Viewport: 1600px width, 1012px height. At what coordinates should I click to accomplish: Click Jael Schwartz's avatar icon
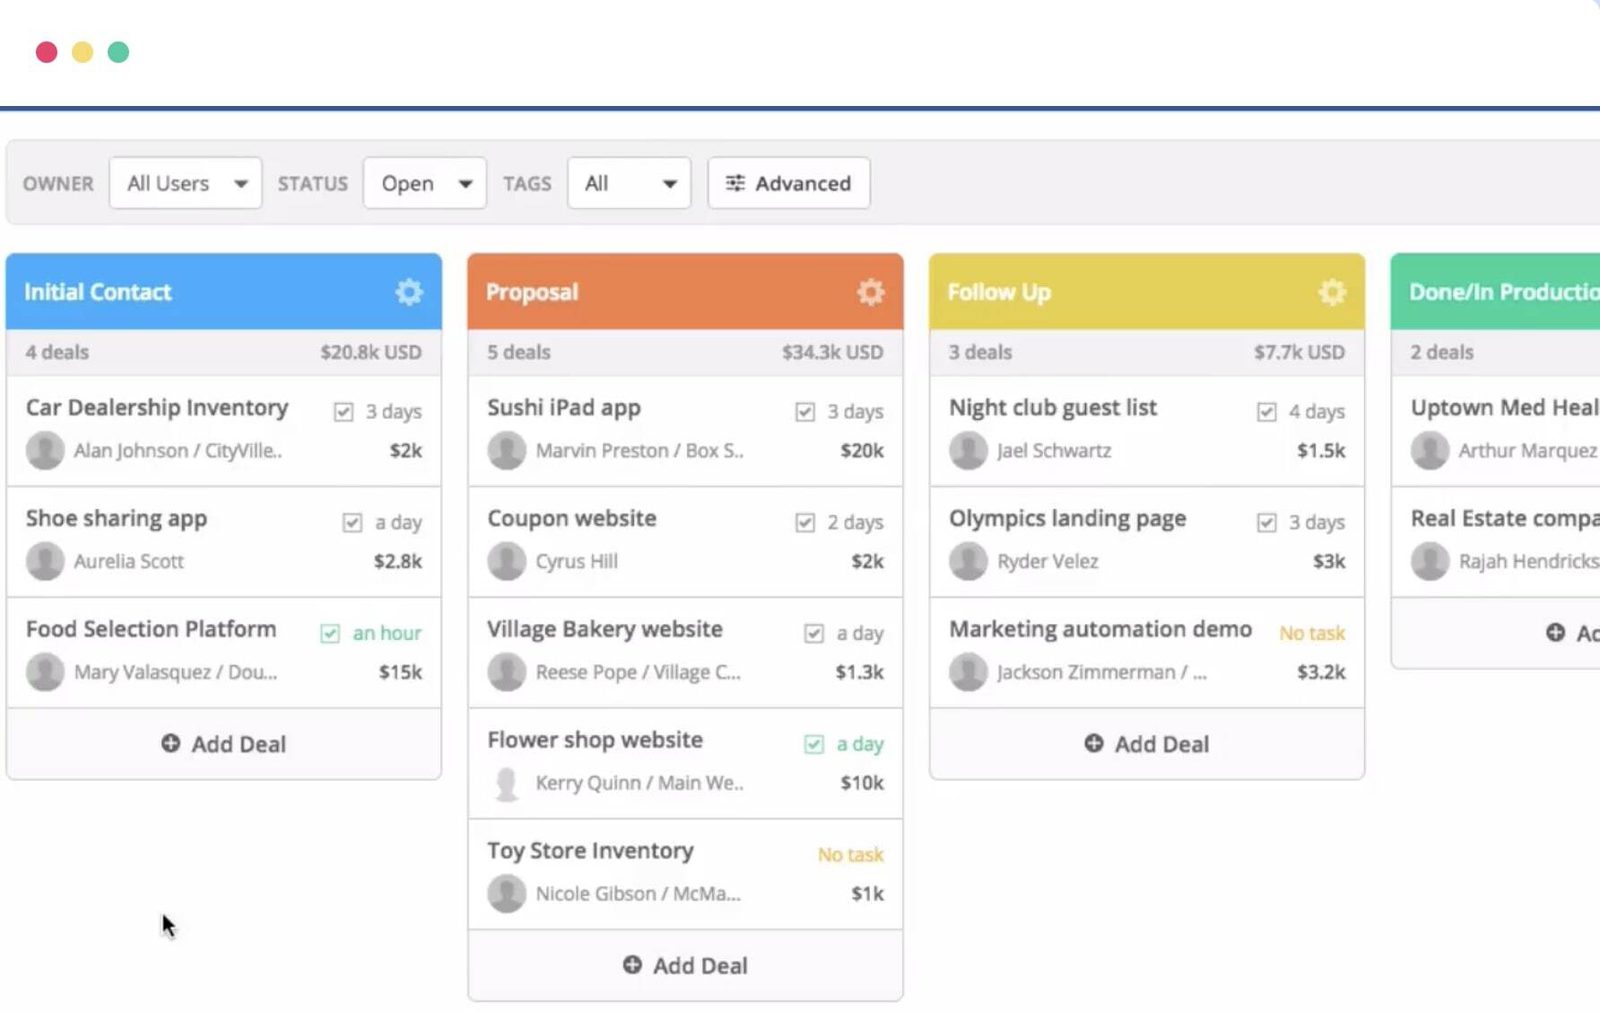point(968,451)
